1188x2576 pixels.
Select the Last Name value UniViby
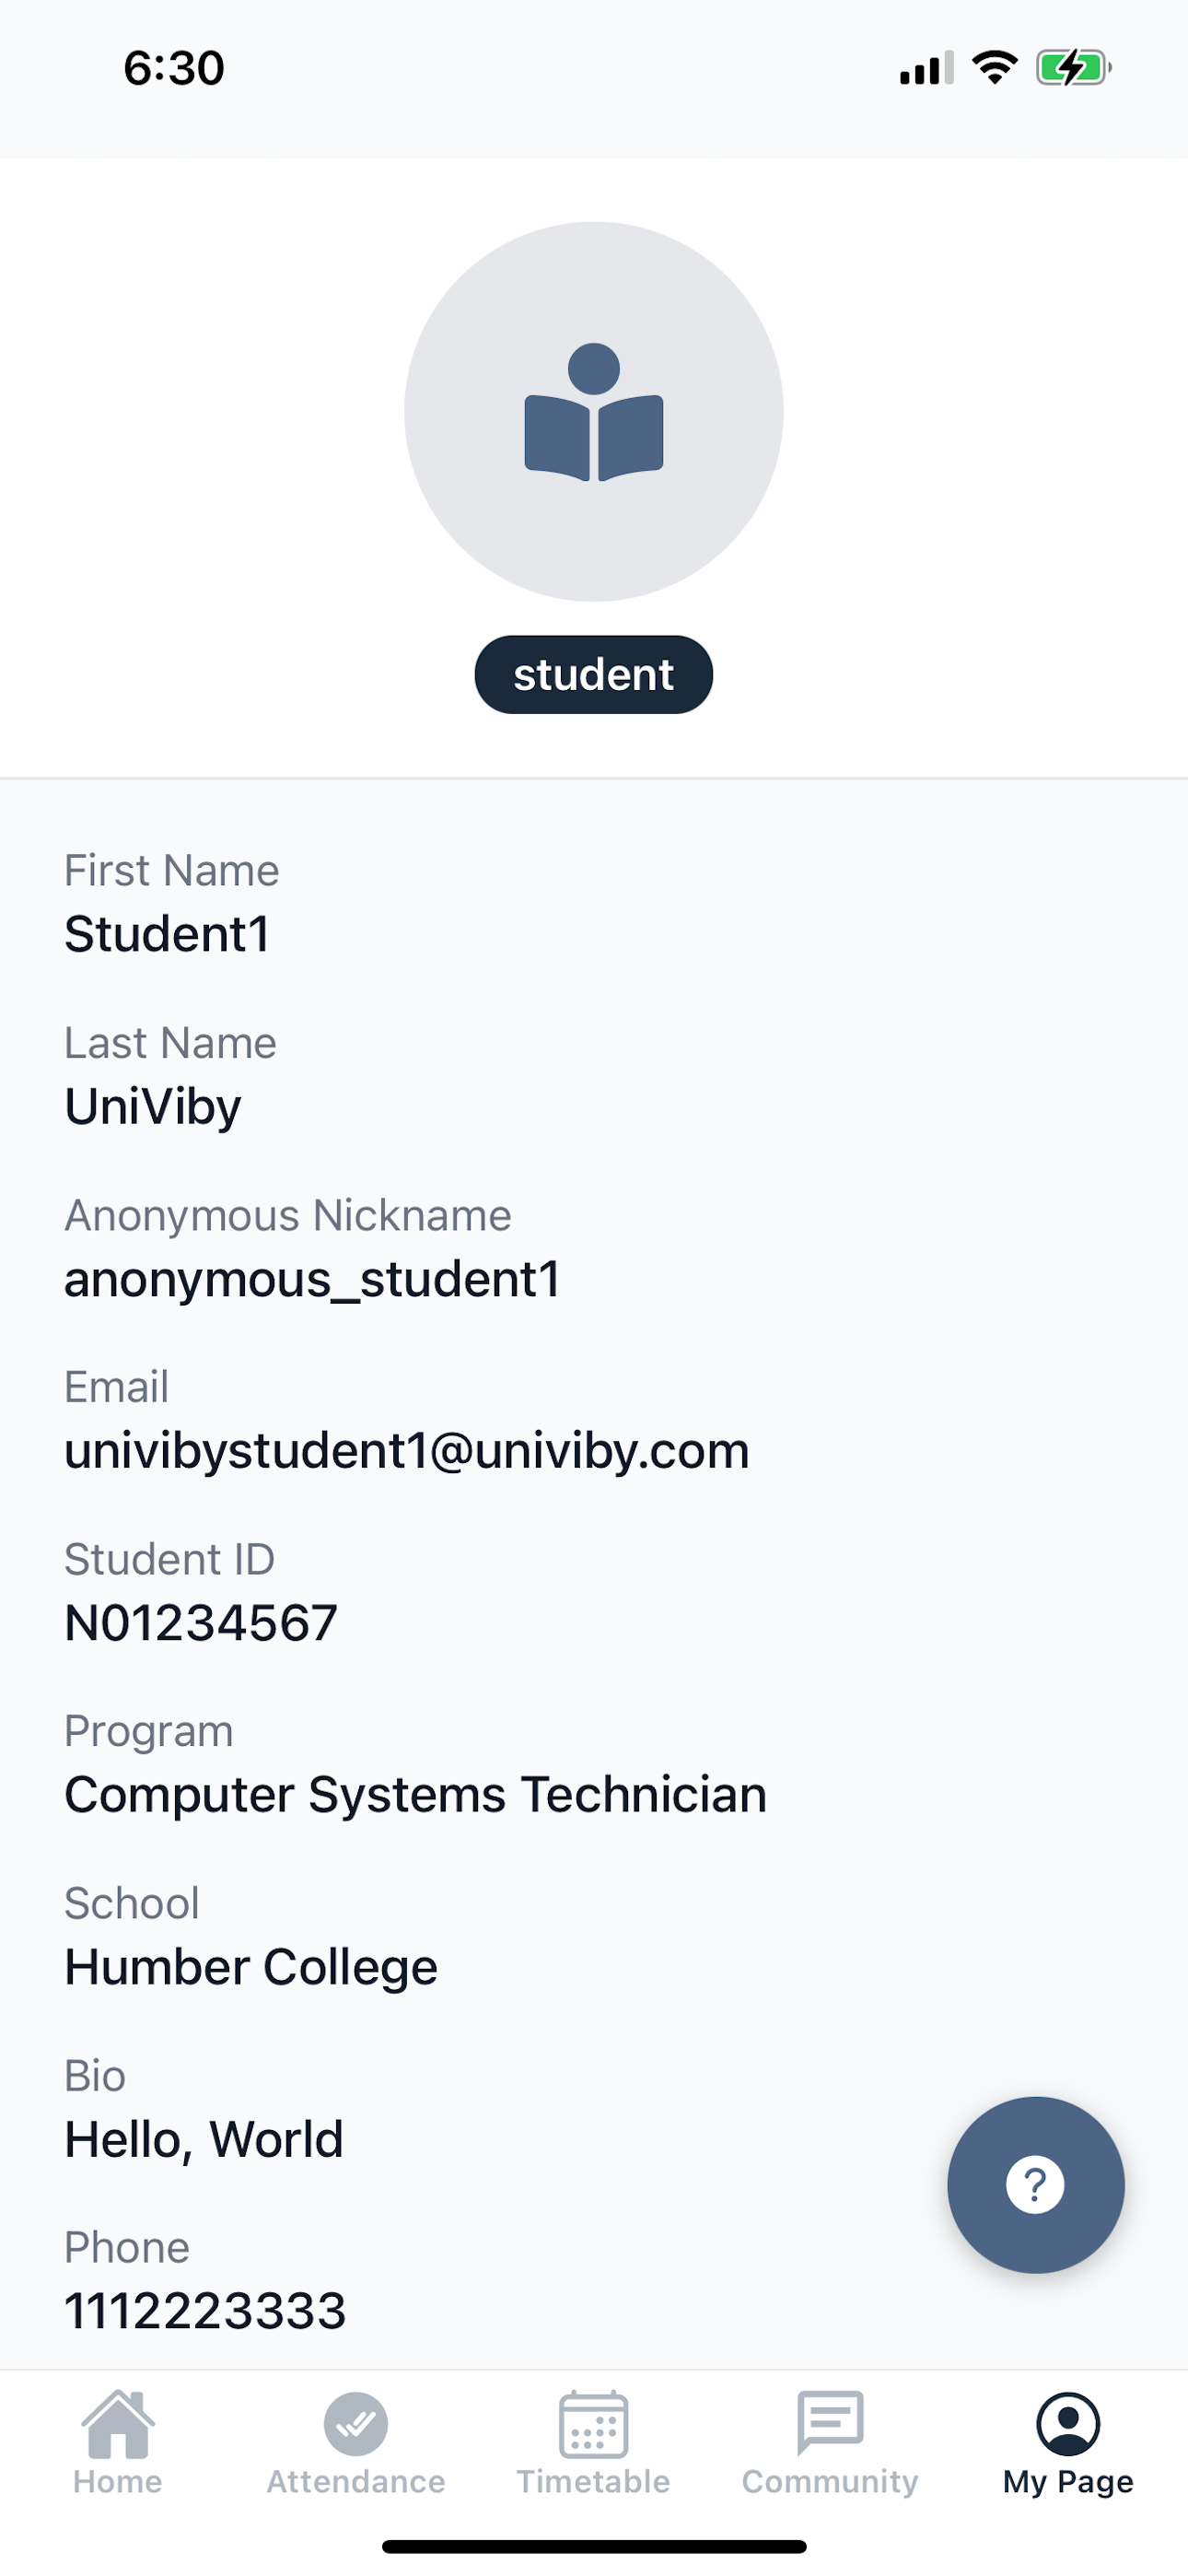[153, 1107]
